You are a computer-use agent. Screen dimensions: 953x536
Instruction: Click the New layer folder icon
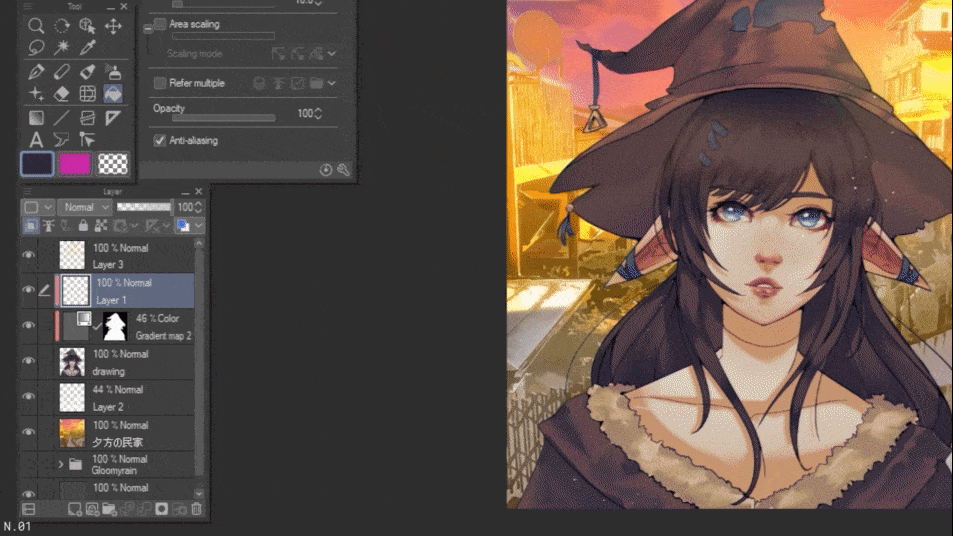point(109,509)
